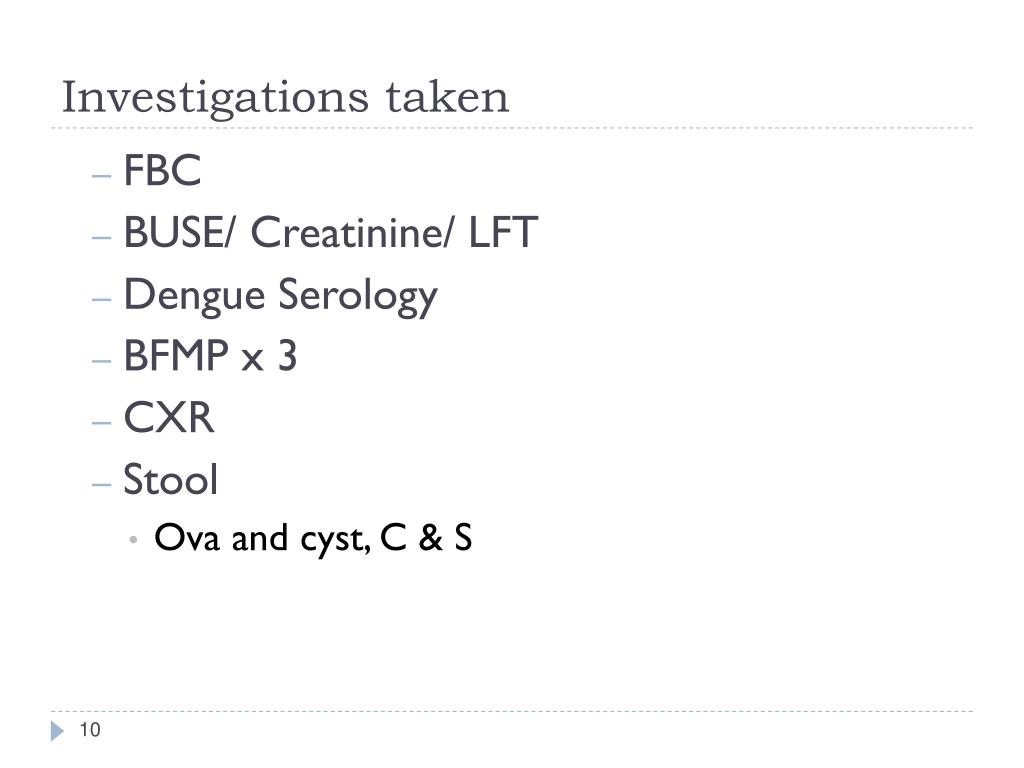1024x768 pixels.
Task: Click the dash bullet before Dengue Serology
Action: [x=101, y=299]
